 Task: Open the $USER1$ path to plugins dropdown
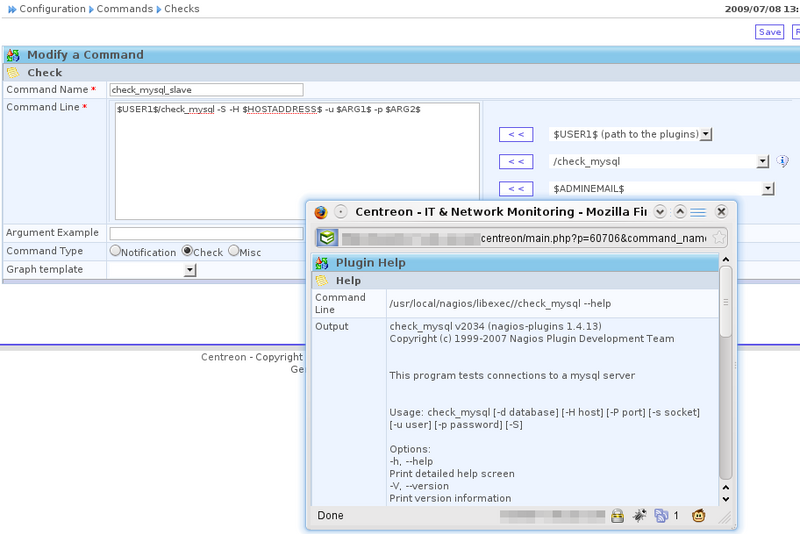[706, 134]
